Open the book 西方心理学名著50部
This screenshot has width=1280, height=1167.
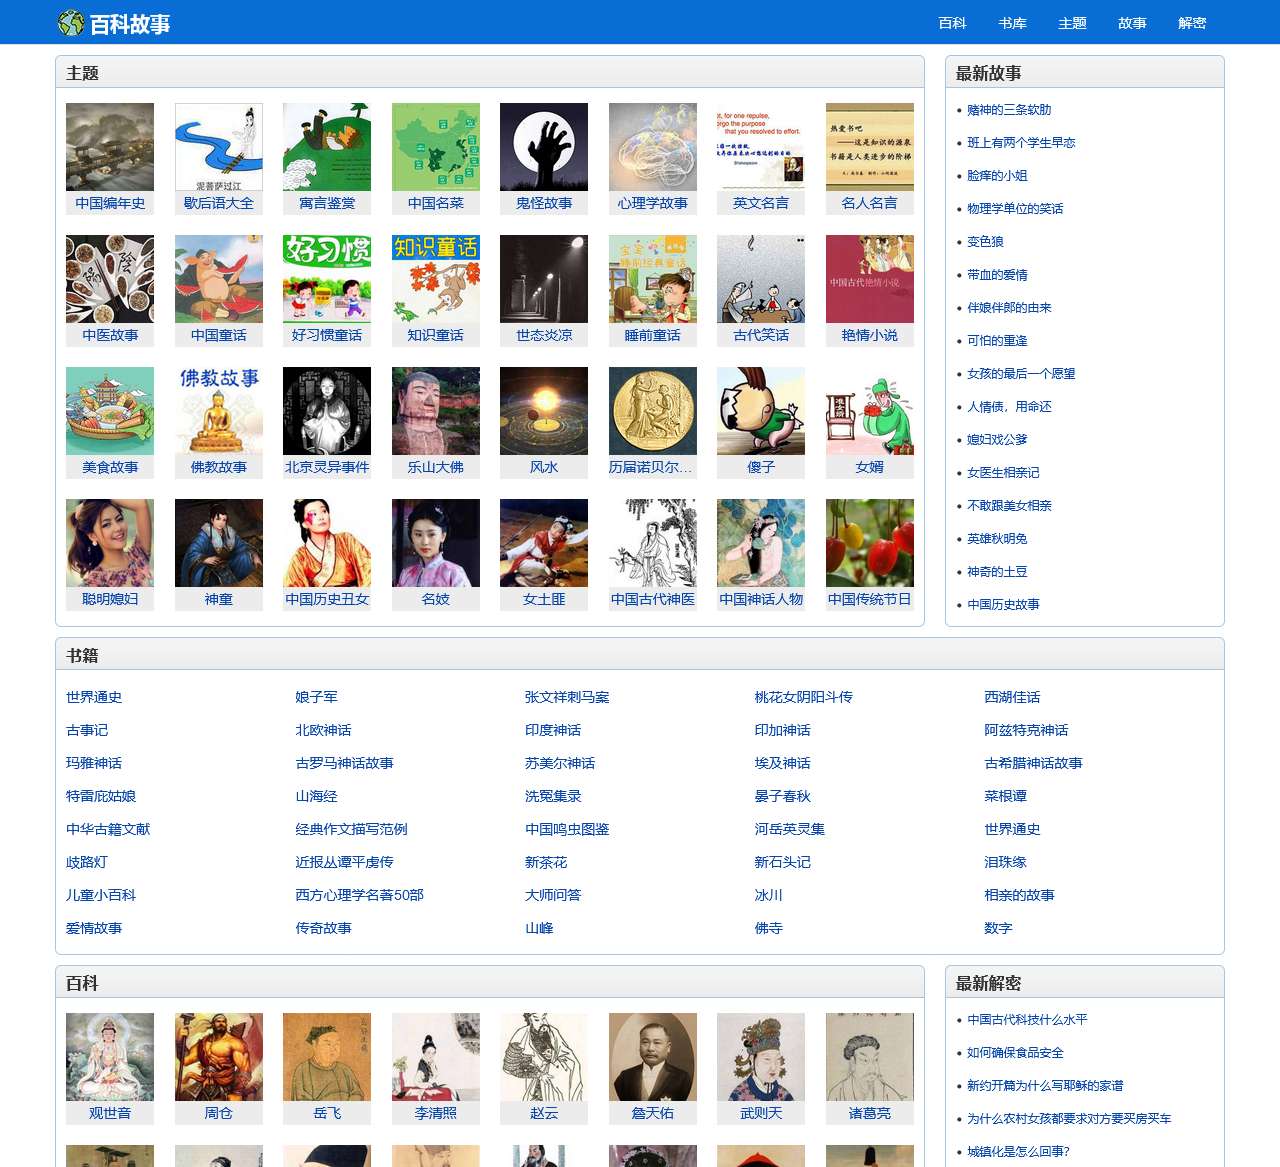(359, 895)
